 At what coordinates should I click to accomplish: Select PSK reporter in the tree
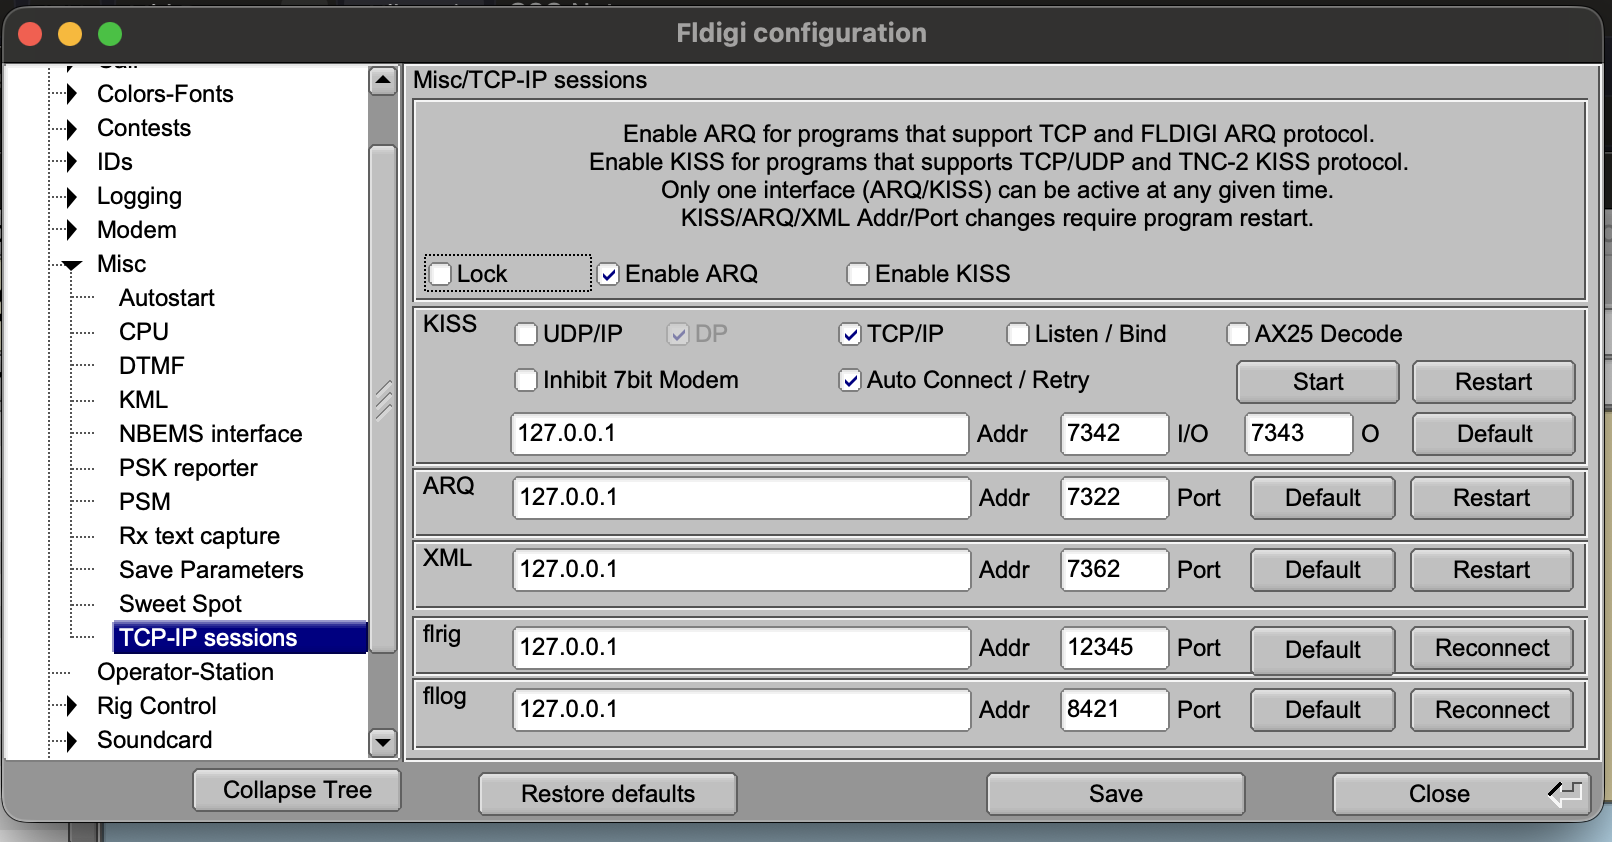[188, 468]
